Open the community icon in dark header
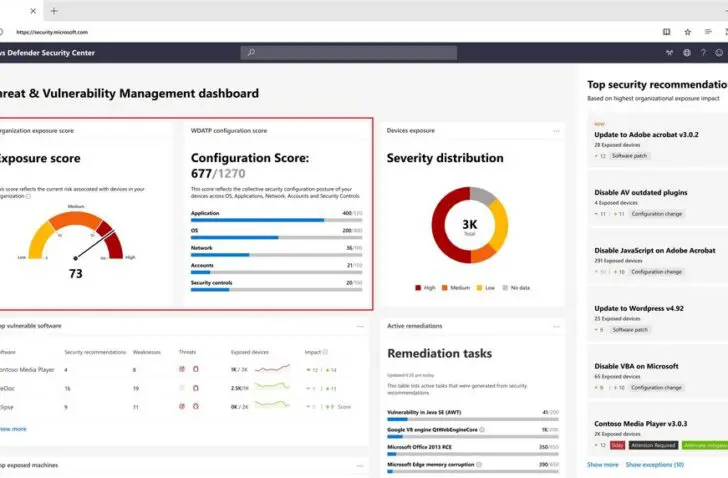The image size is (728, 478). (669, 52)
